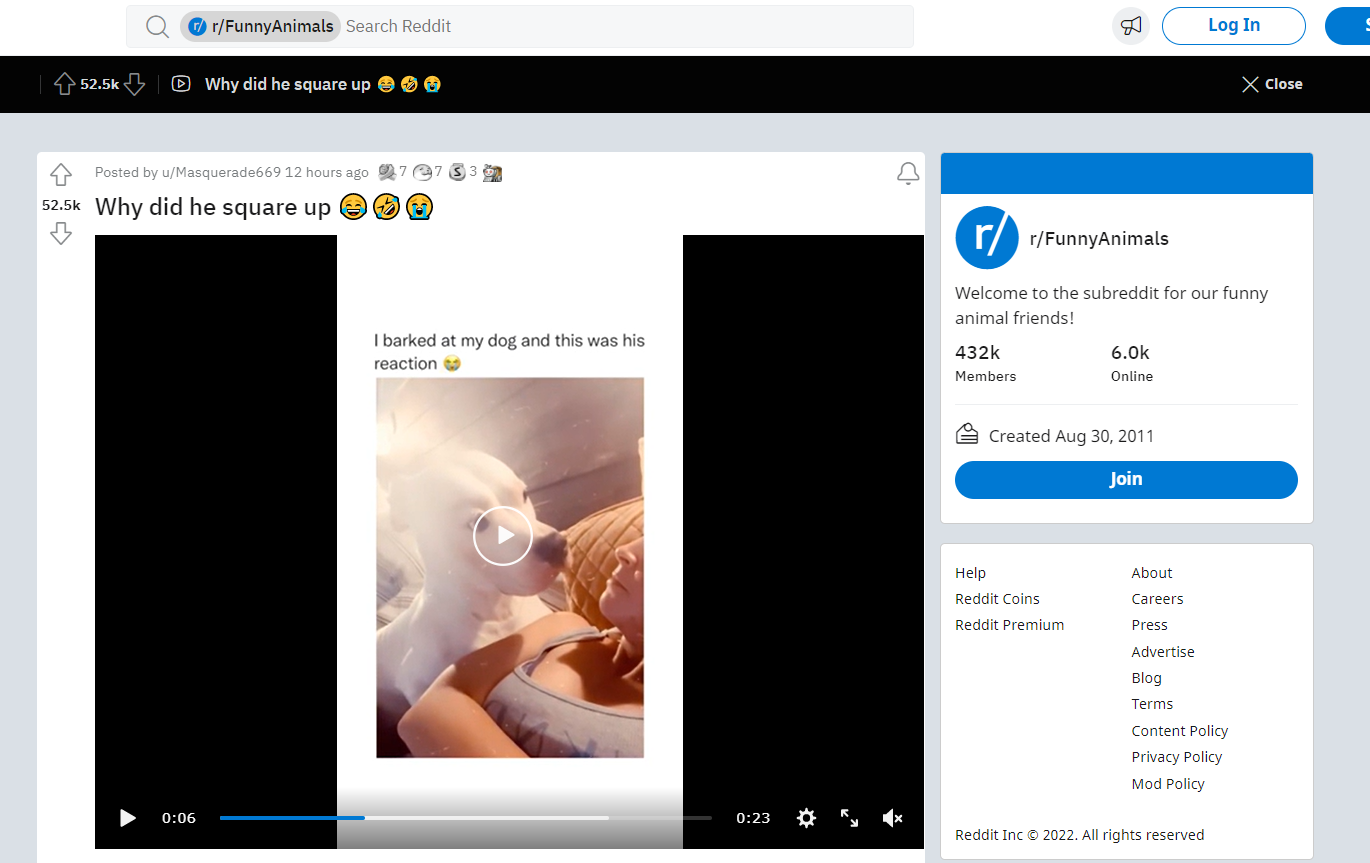Viewport: 1370px width, 863px height.
Task: Open the Press link
Action: (x=1149, y=625)
